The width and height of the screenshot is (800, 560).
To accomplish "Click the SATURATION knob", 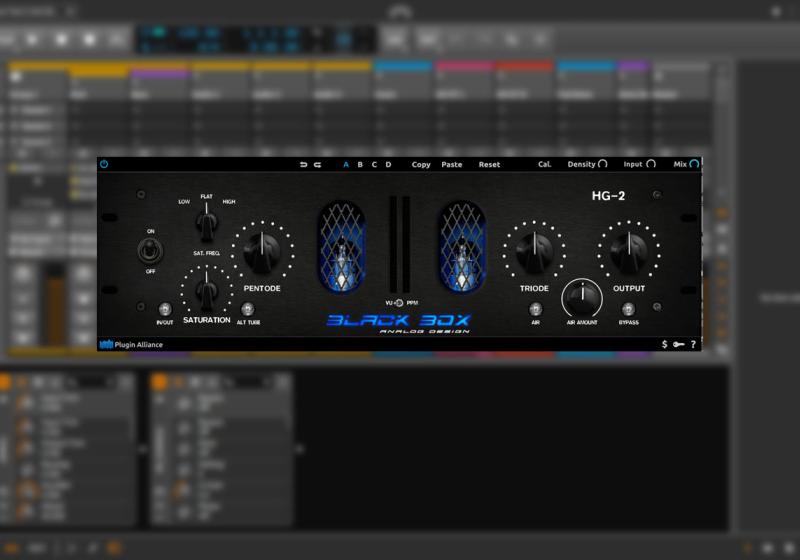I will point(207,294).
